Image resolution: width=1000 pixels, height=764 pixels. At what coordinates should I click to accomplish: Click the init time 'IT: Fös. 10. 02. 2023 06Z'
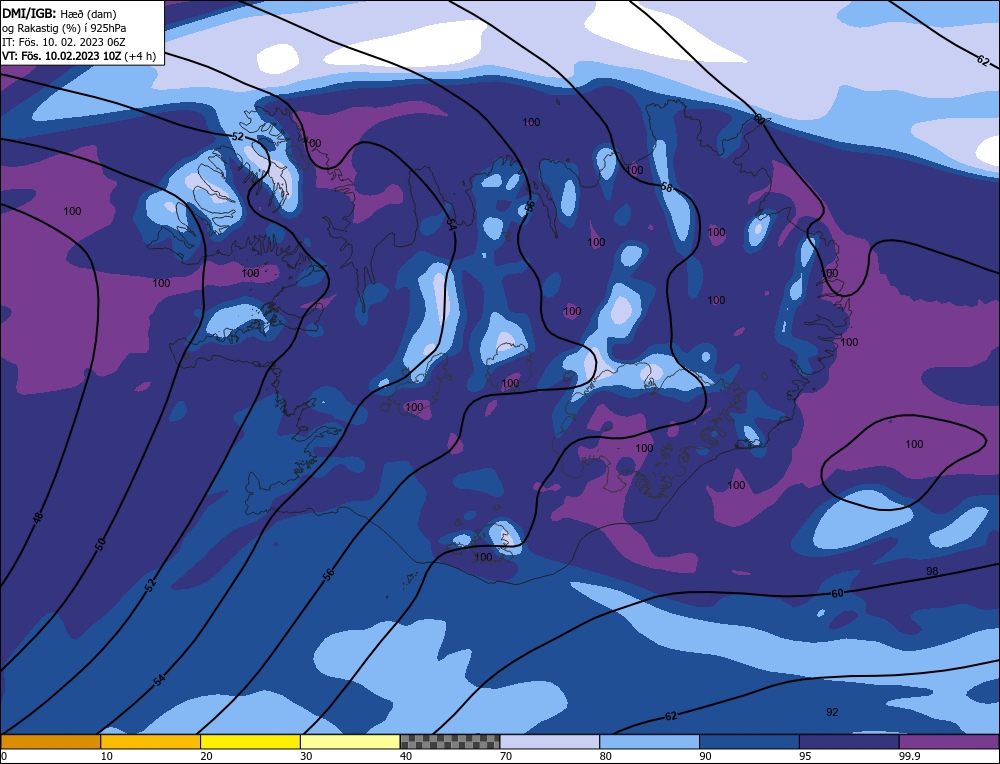tap(64, 42)
